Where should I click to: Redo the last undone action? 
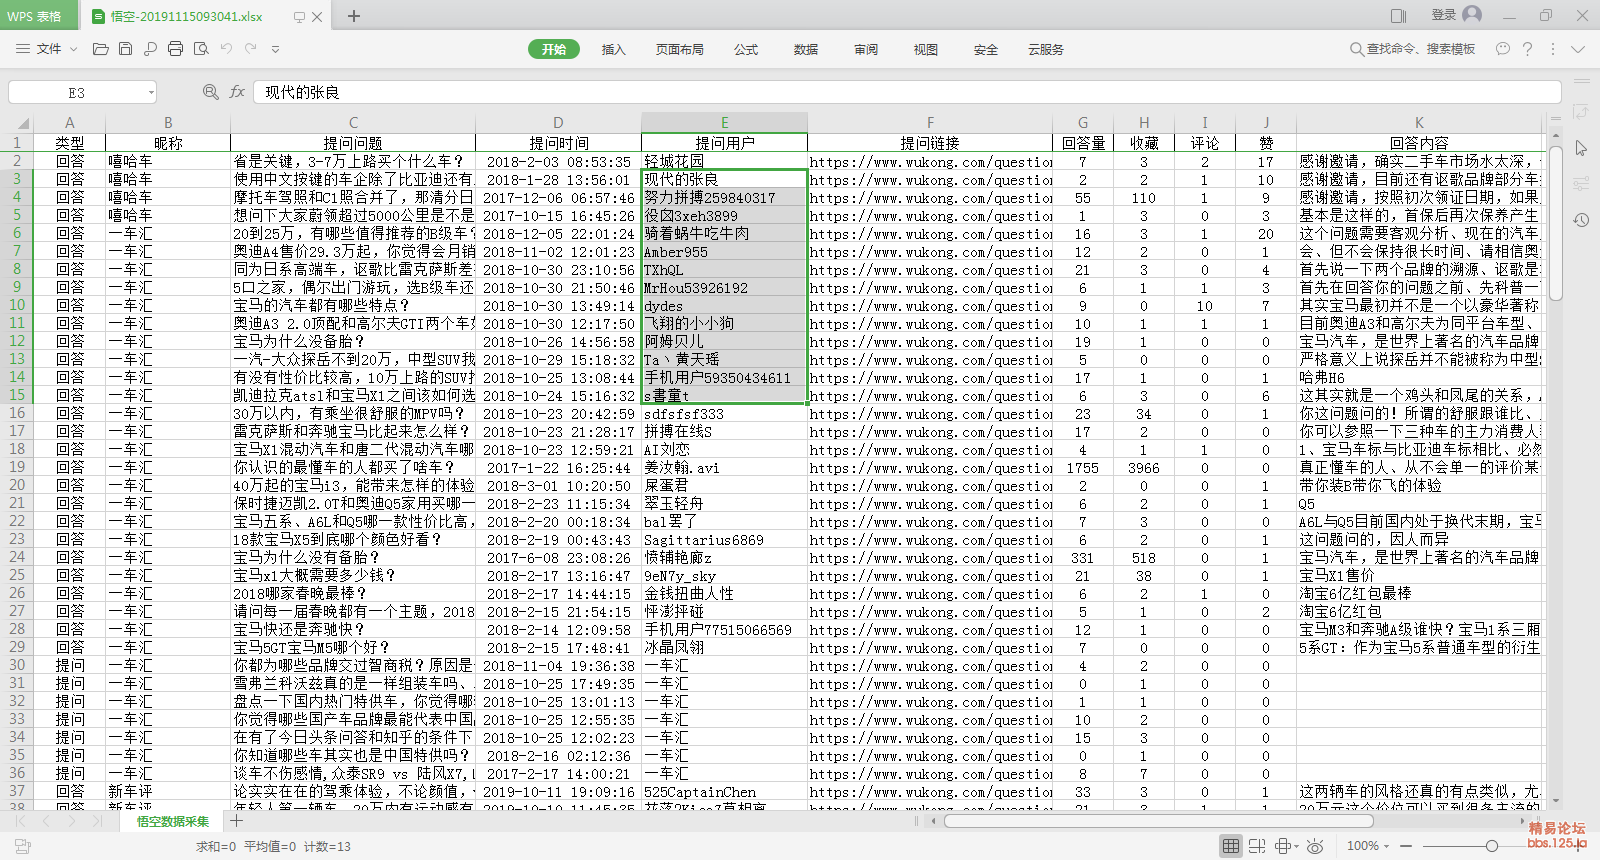(x=250, y=48)
